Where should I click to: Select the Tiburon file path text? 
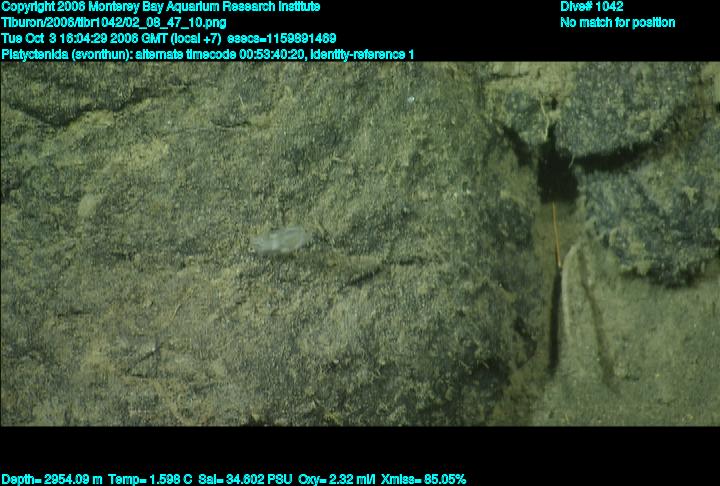coord(114,22)
